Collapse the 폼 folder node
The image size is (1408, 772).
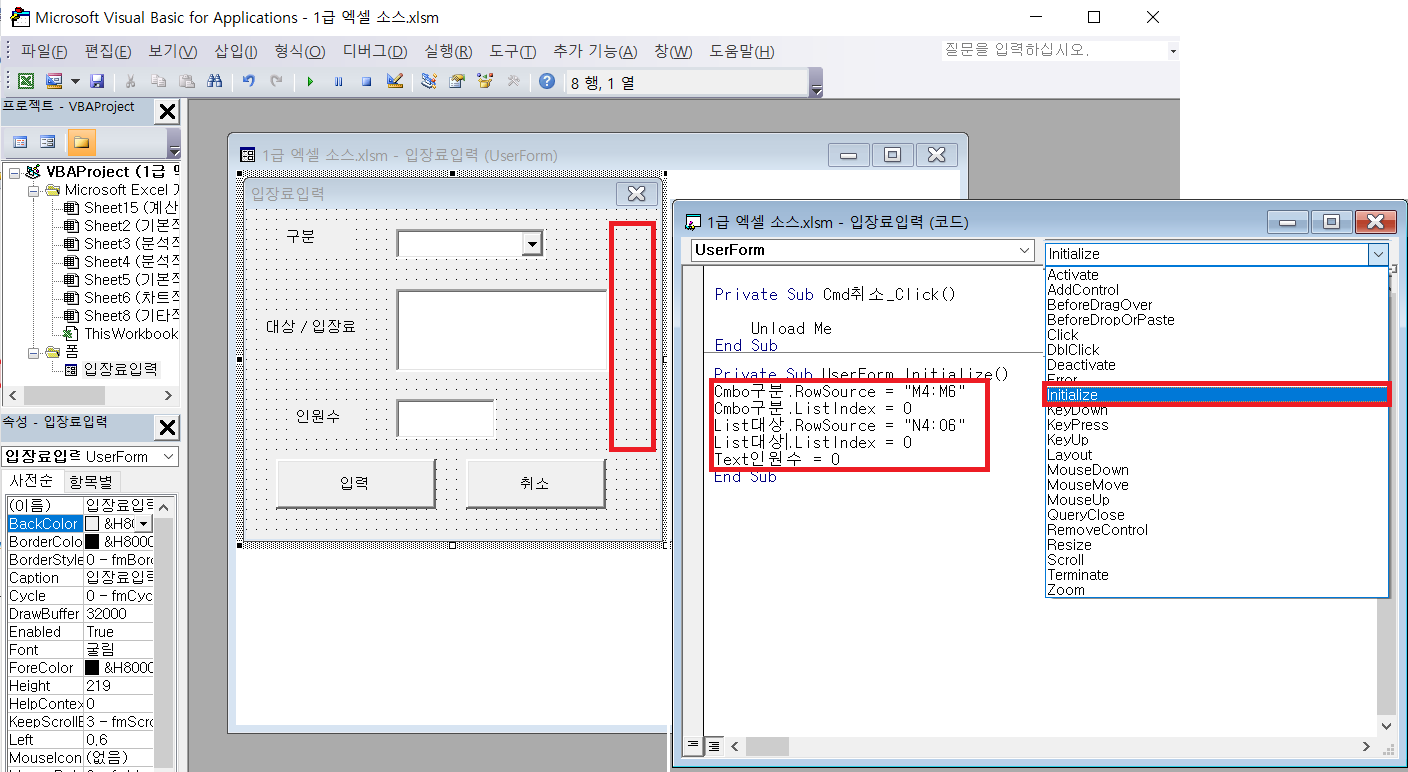[x=33, y=352]
